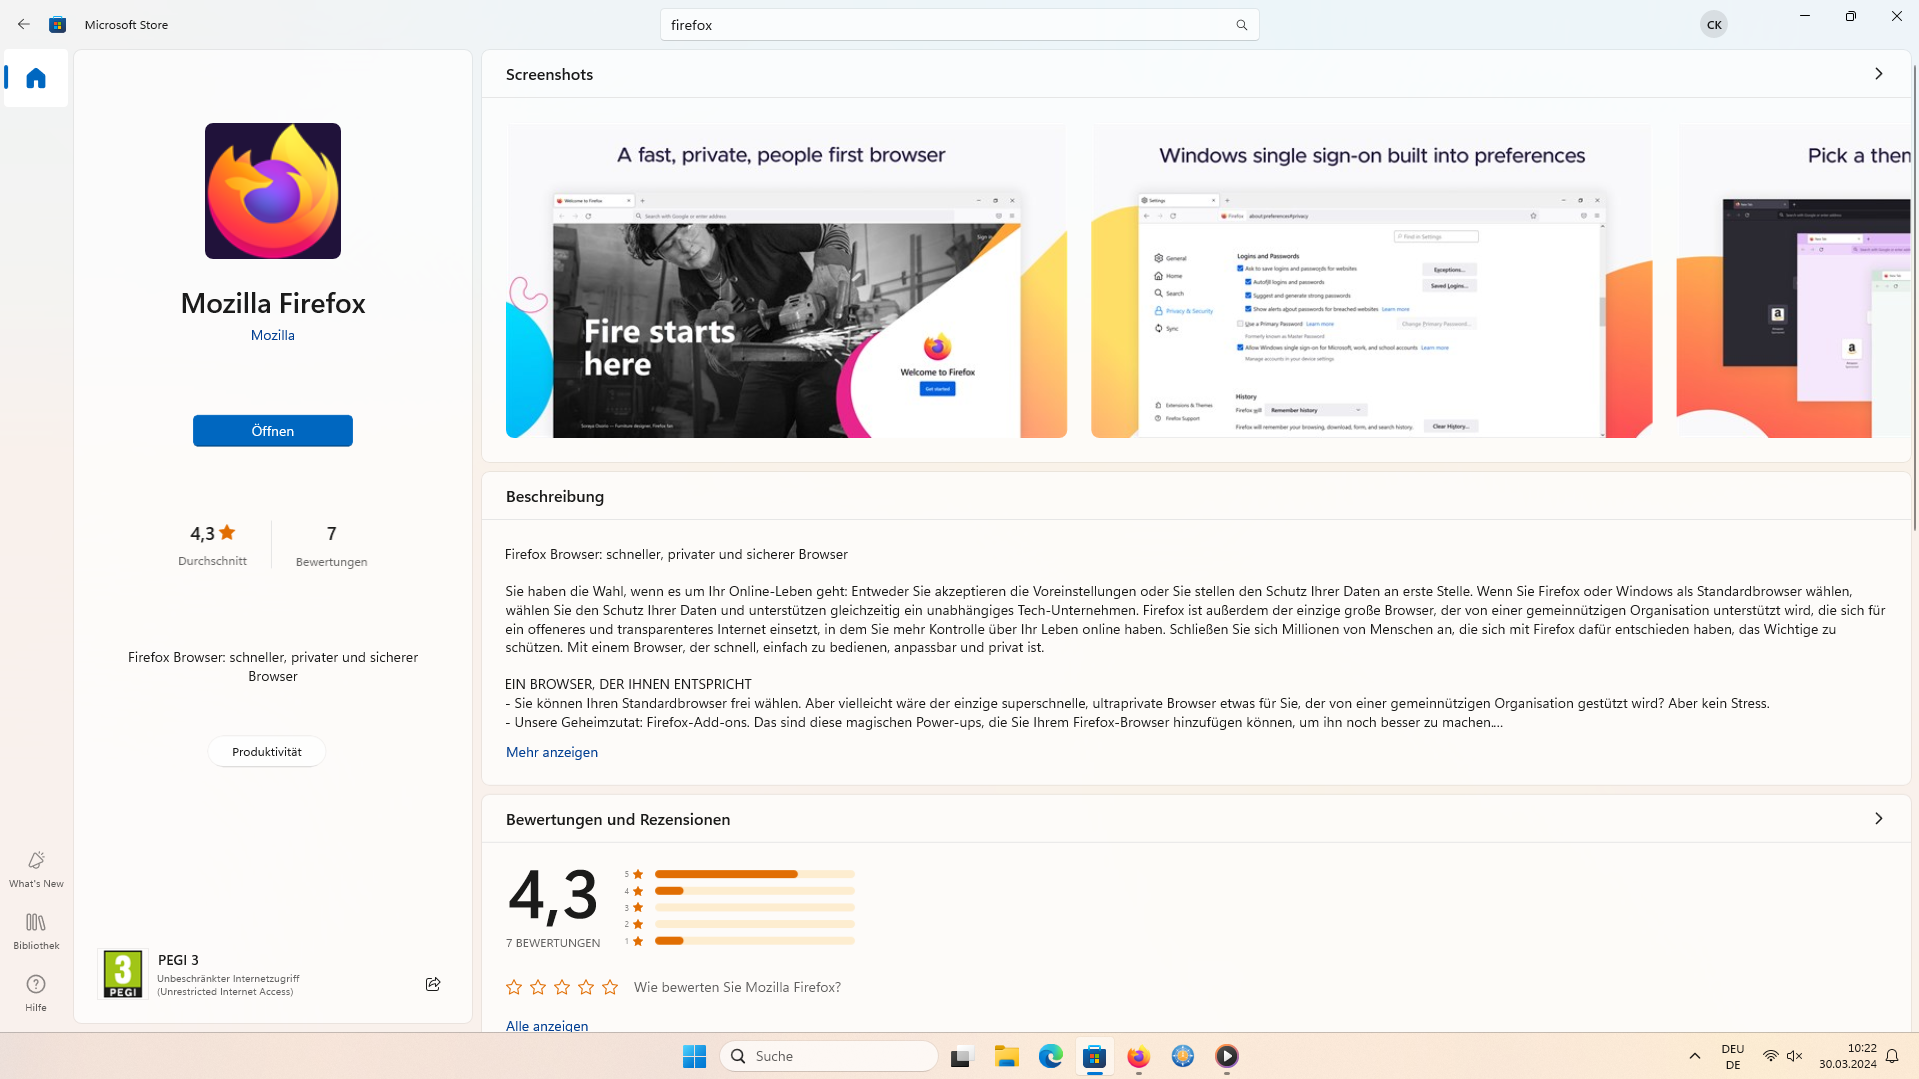Open Hilfe help in sidebar
The image size is (1919, 1079).
click(x=36, y=993)
